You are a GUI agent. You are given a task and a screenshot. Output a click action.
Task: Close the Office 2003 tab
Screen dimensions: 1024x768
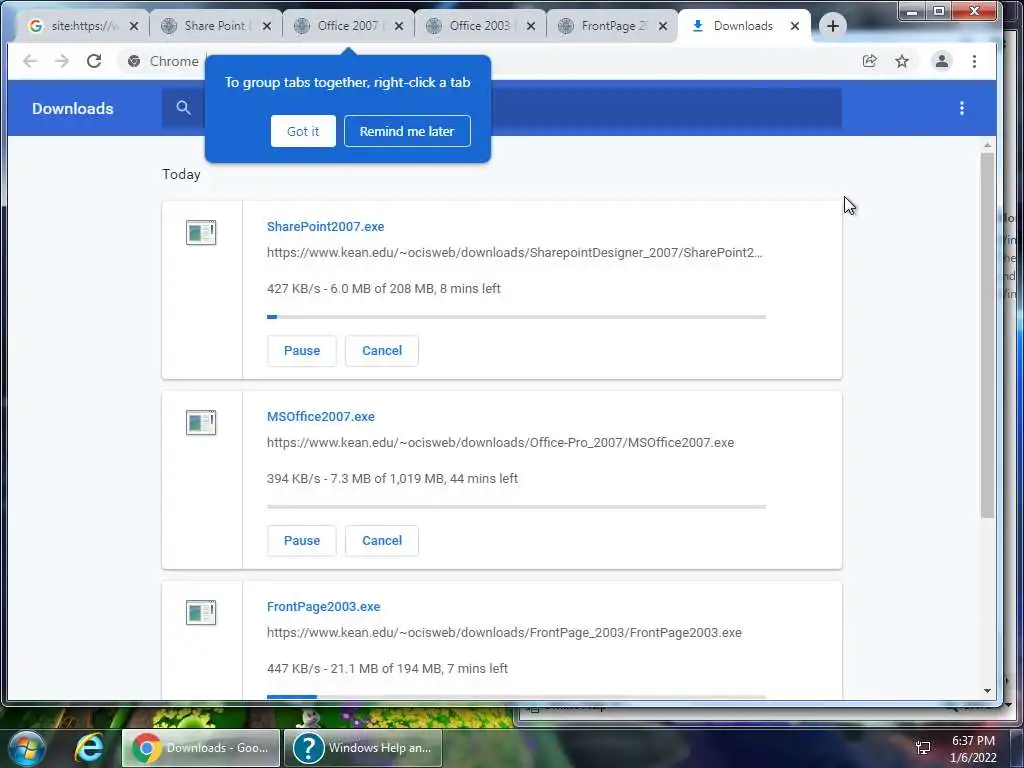point(531,26)
